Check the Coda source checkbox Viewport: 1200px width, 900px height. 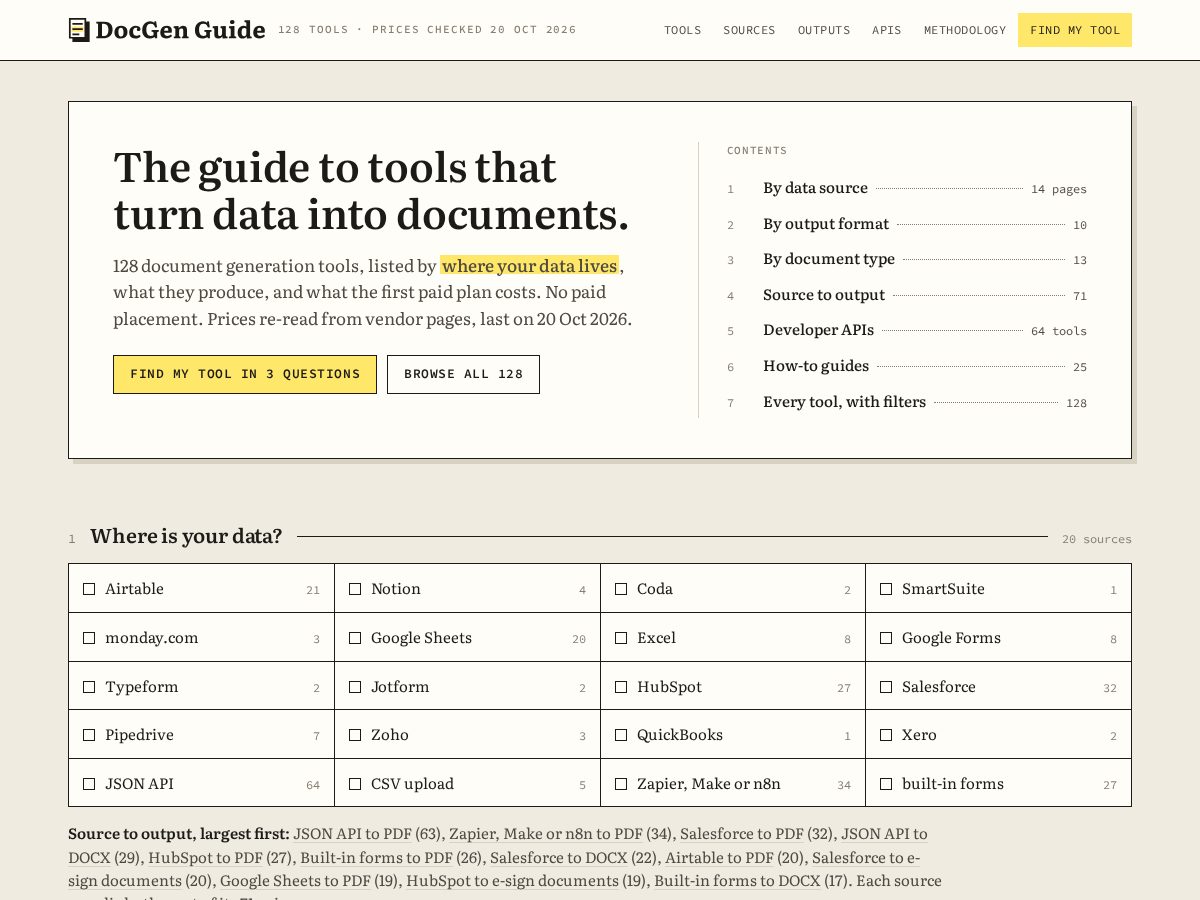(x=621, y=589)
